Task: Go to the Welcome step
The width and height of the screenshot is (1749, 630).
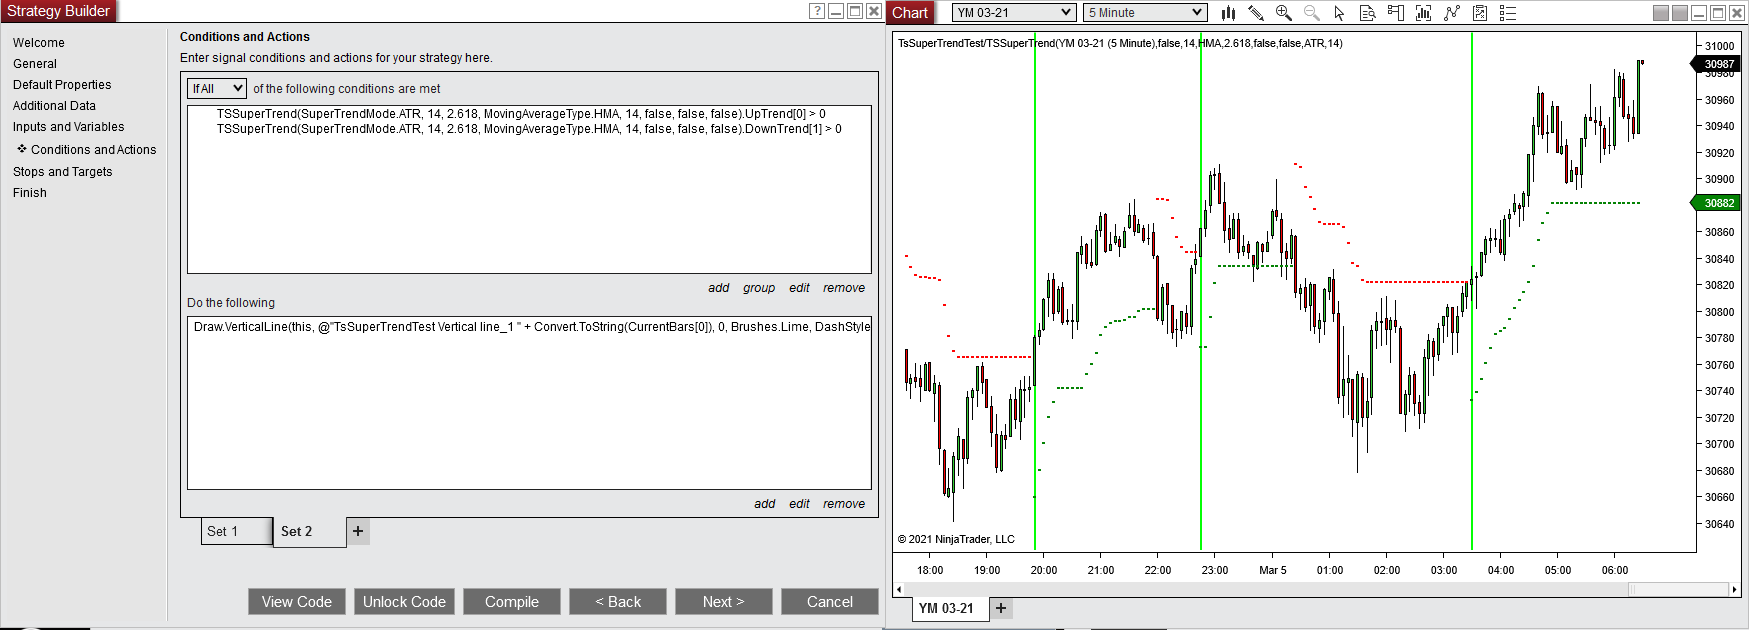Action: 39,43
